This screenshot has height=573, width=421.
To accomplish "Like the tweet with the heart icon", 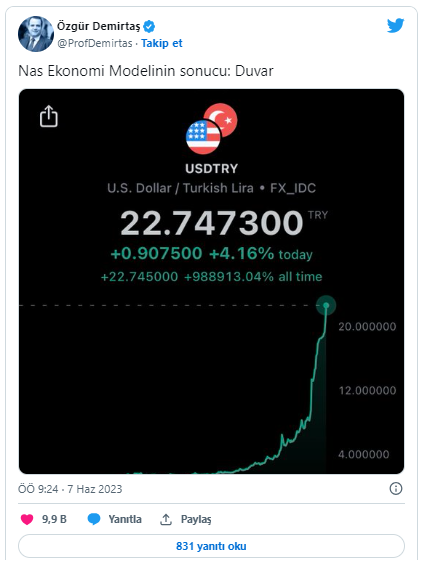I will pos(27,519).
